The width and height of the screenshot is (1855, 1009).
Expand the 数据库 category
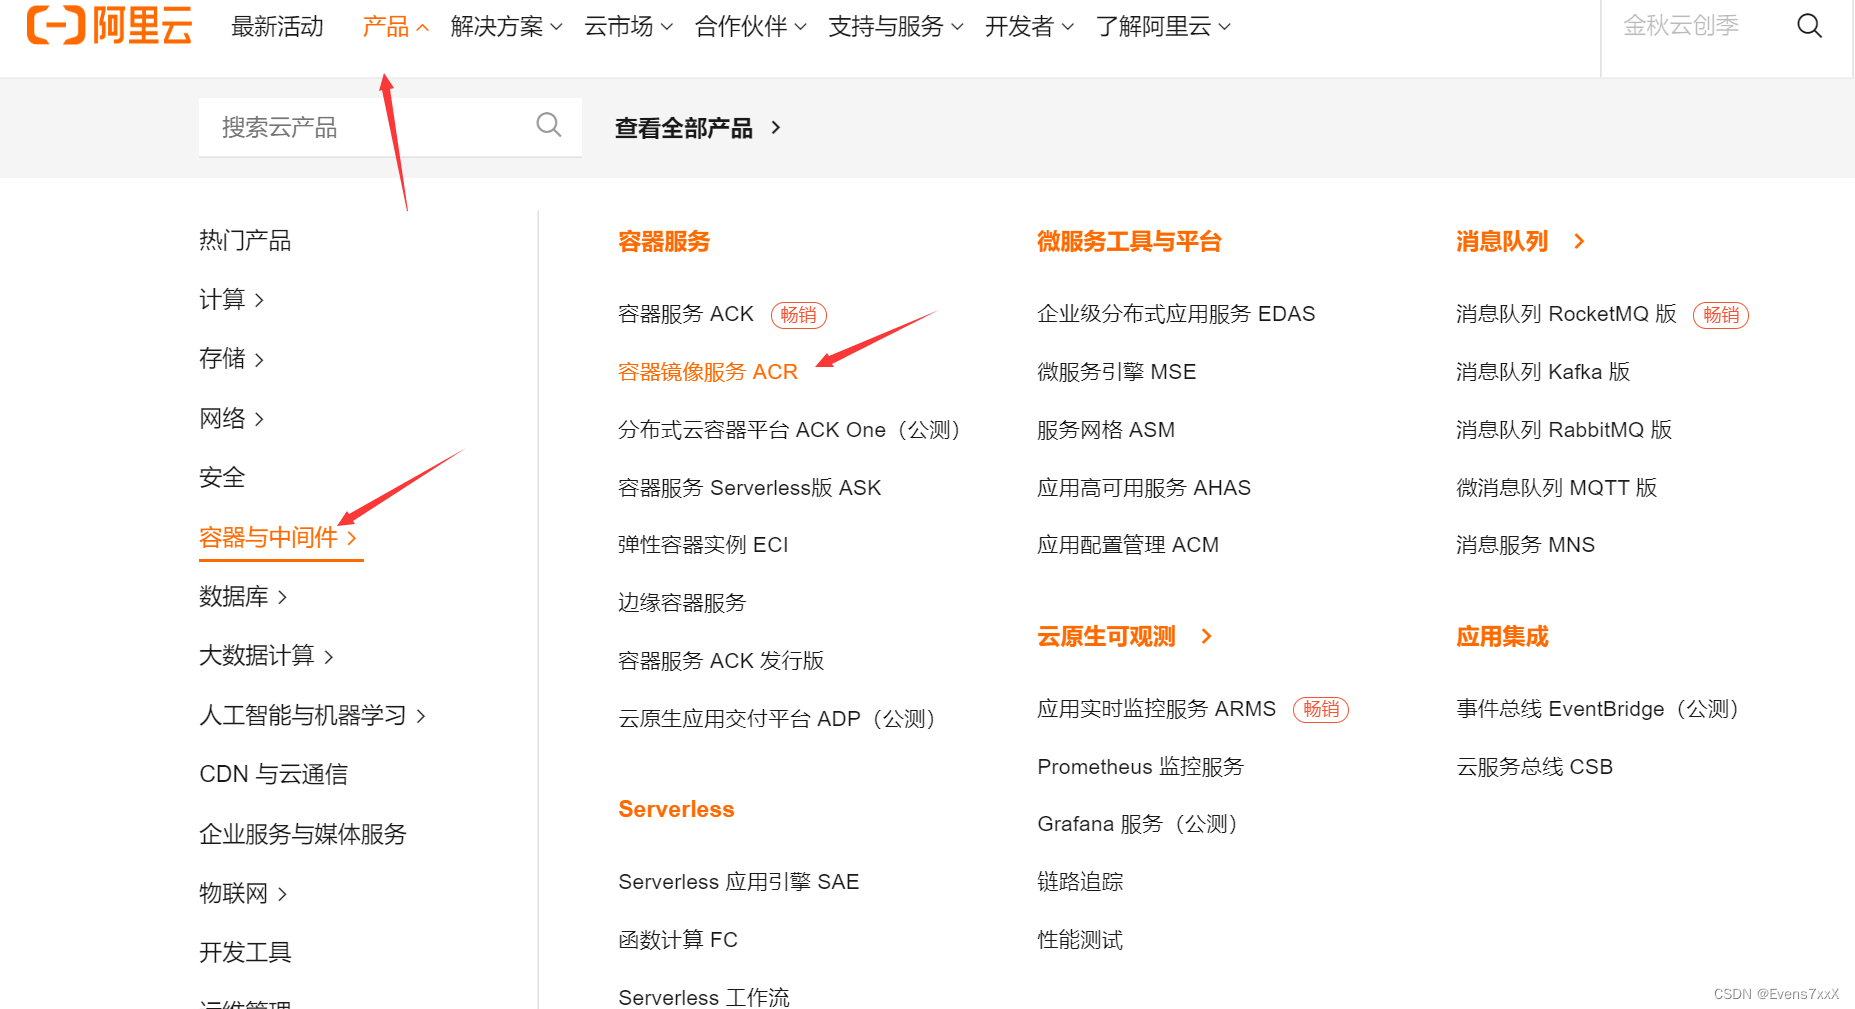coord(243,596)
